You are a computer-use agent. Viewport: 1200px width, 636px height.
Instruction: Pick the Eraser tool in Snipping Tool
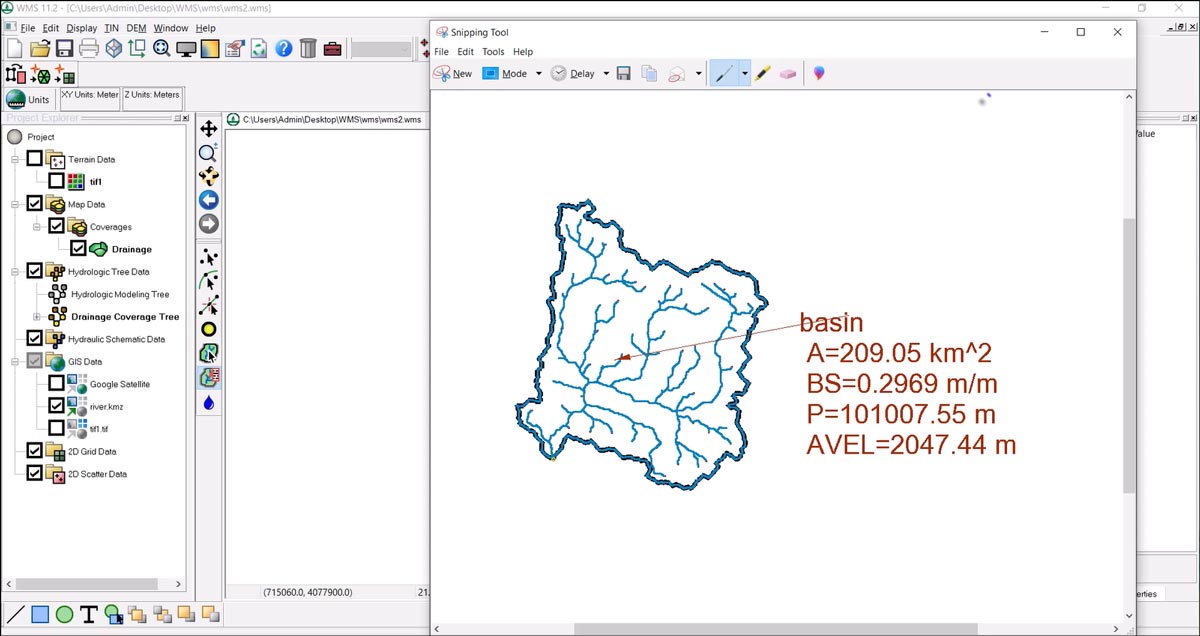pos(788,74)
